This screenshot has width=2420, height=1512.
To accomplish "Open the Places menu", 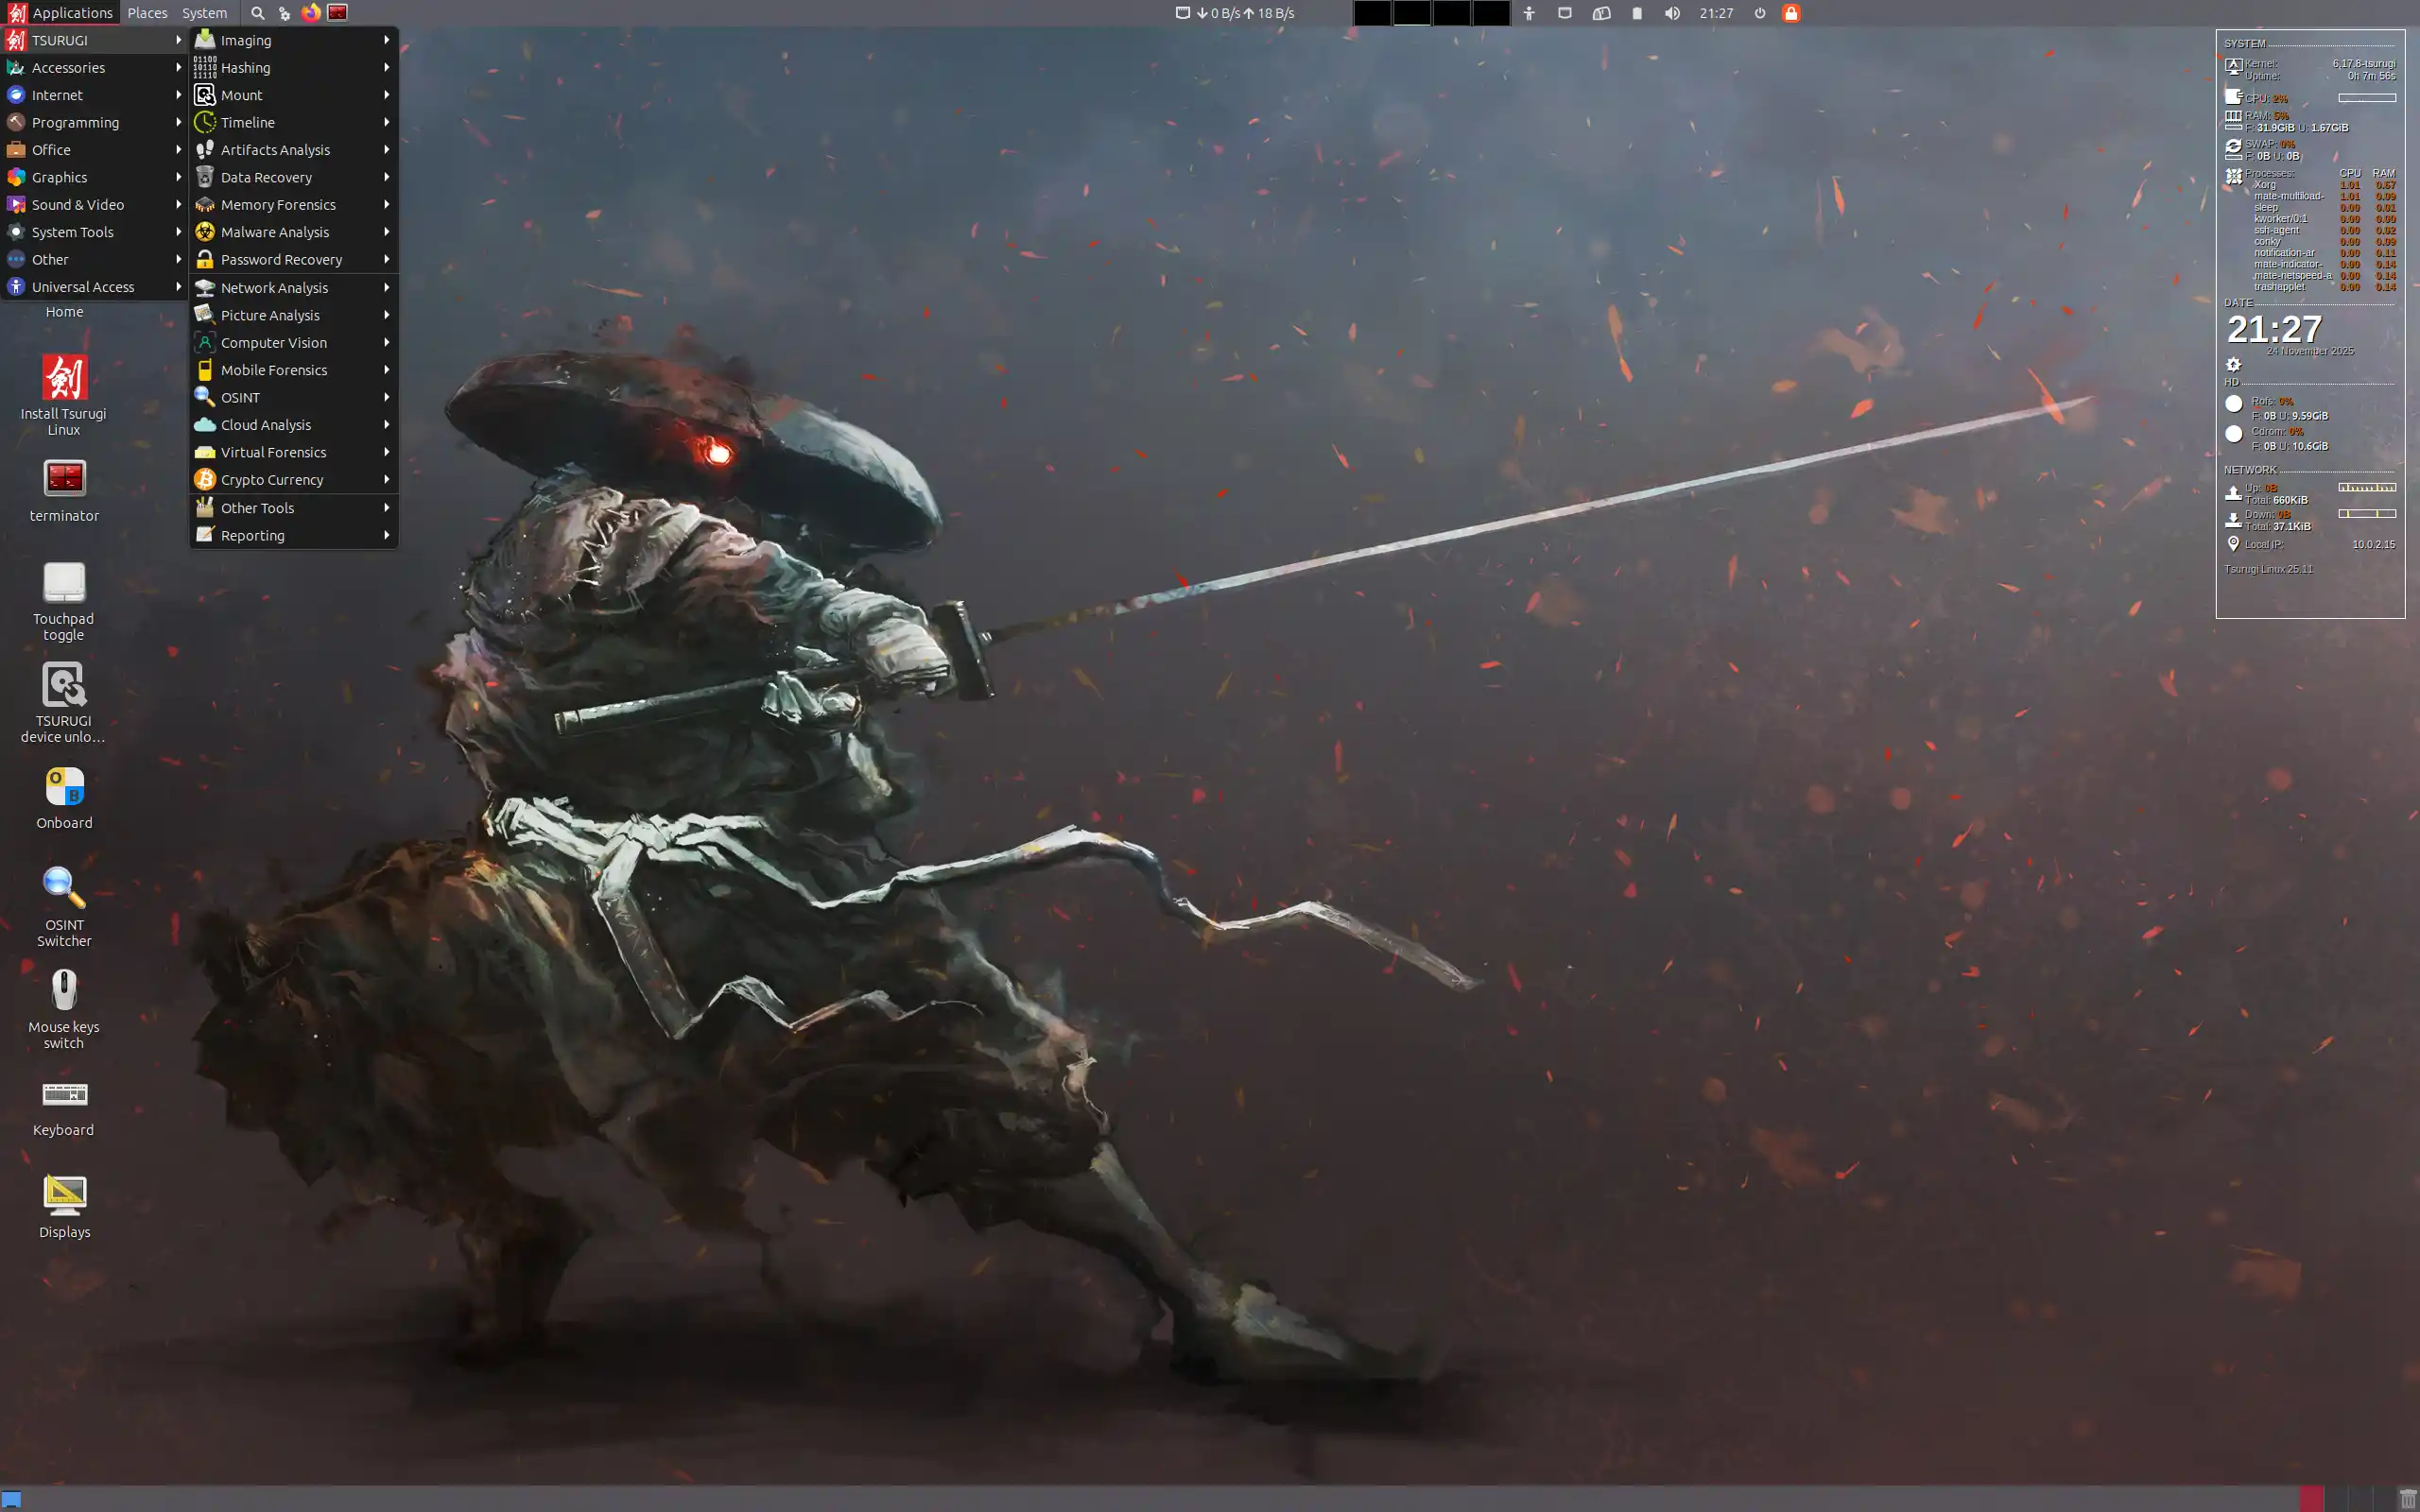I will tap(147, 12).
